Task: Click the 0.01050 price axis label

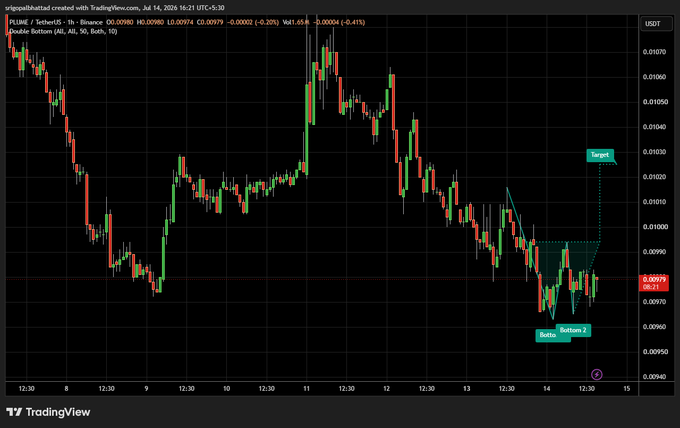Action: pos(654,102)
